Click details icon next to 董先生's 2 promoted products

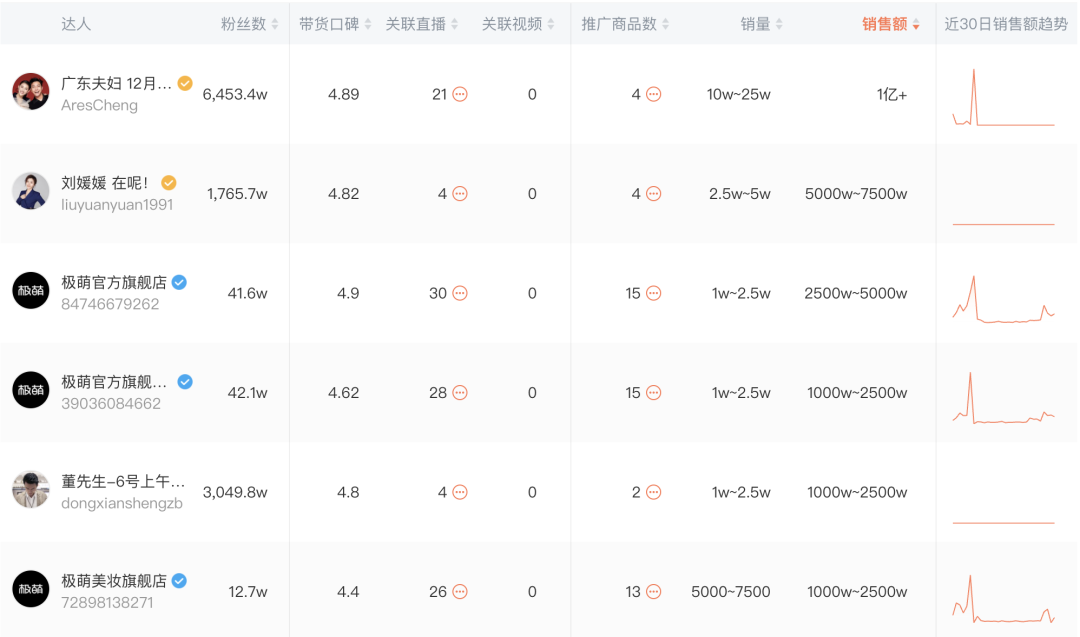653,492
